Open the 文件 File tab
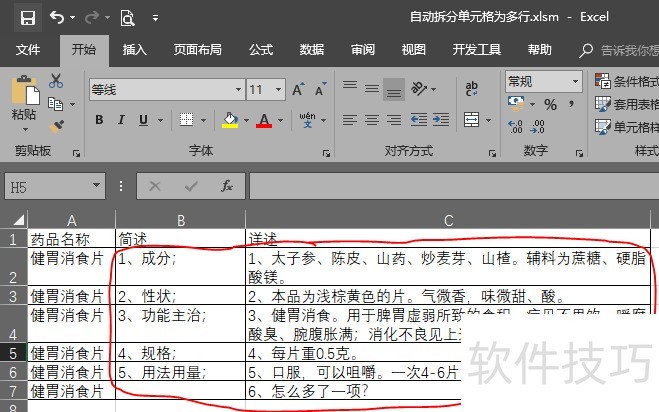The height and width of the screenshot is (412, 659). [28, 50]
